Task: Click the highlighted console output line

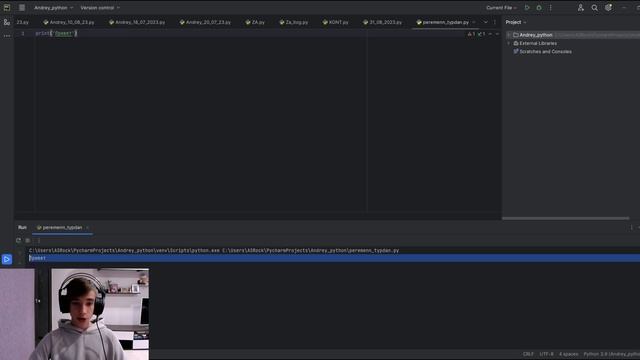Action: point(334,258)
